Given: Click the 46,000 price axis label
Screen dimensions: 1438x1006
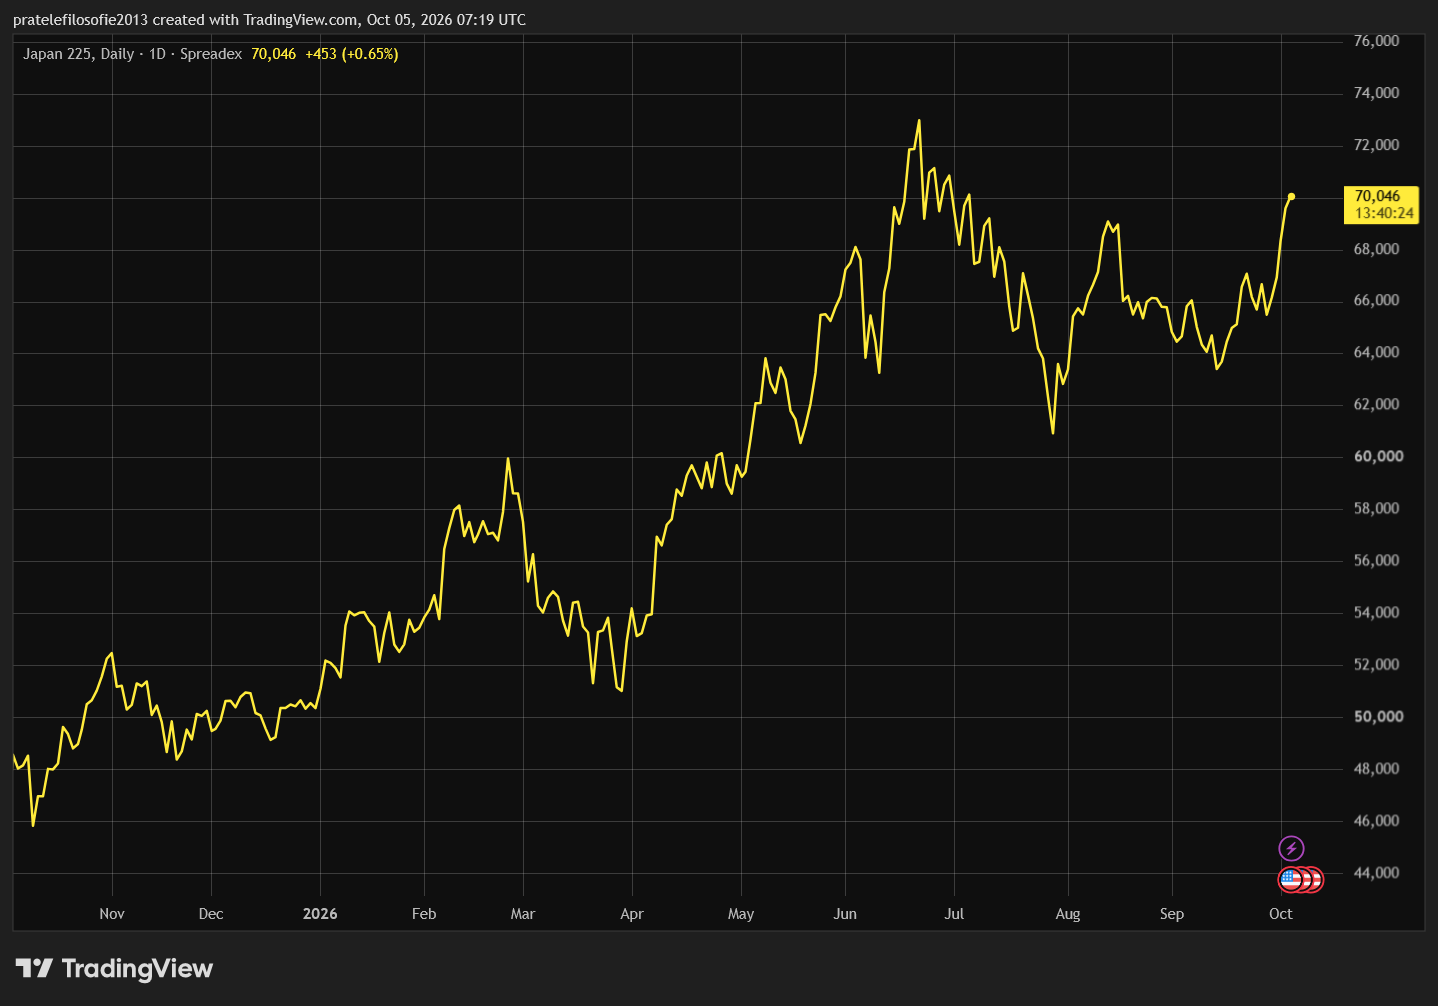Looking at the screenshot, I should (1376, 821).
